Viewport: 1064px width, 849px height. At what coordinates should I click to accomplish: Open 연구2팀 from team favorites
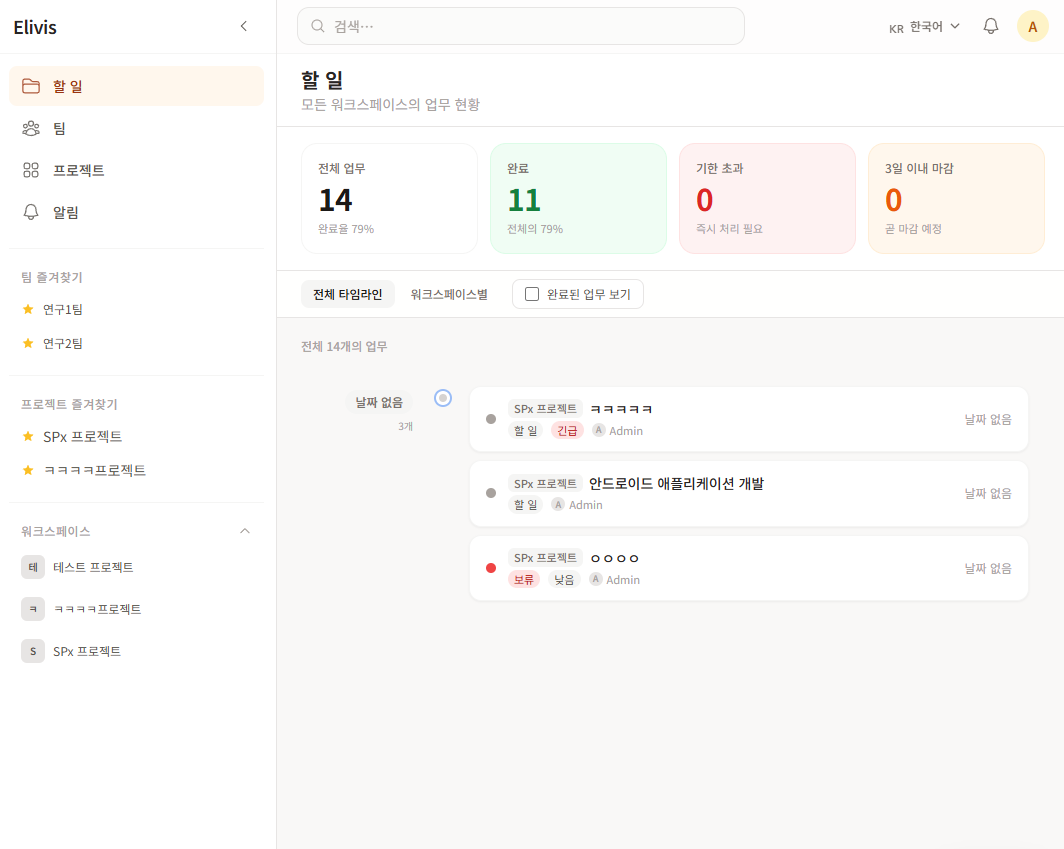[63, 343]
